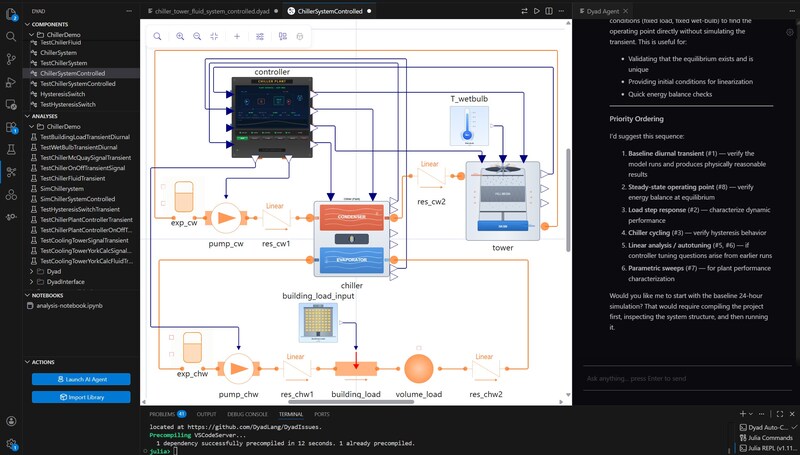
Task: Zoom out on the diagram canvas
Action: [197, 36]
